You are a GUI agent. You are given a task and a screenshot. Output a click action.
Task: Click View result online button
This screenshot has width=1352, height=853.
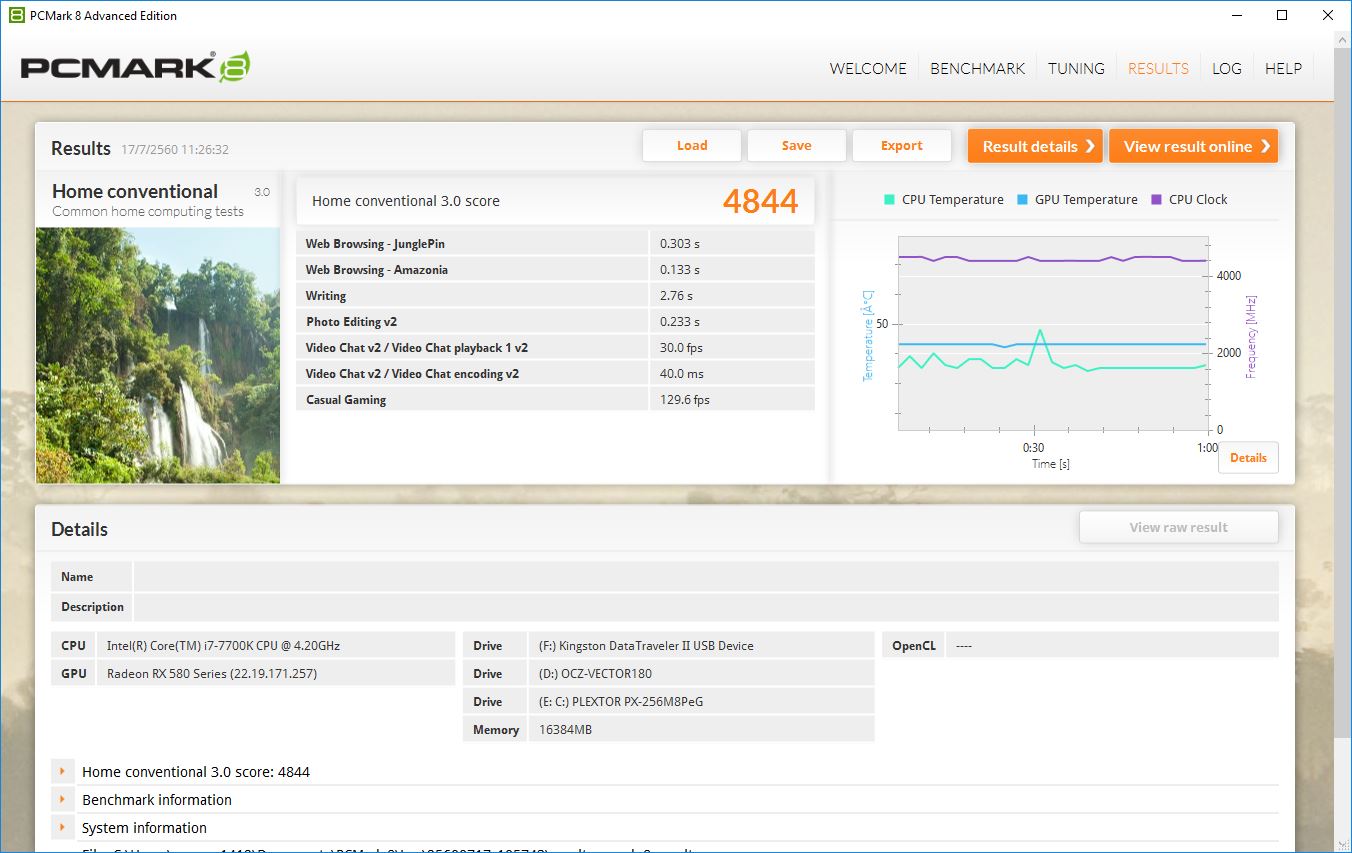(1193, 146)
